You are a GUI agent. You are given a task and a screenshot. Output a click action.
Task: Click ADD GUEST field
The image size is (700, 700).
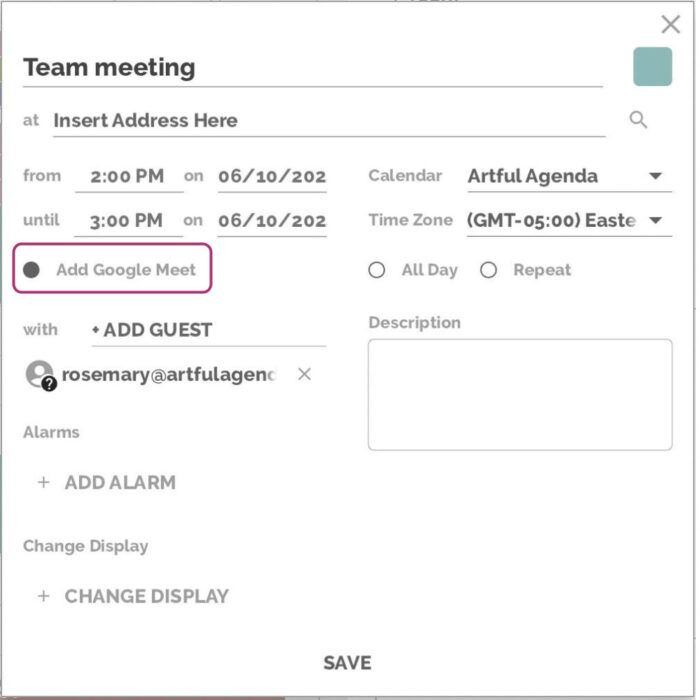pos(208,330)
